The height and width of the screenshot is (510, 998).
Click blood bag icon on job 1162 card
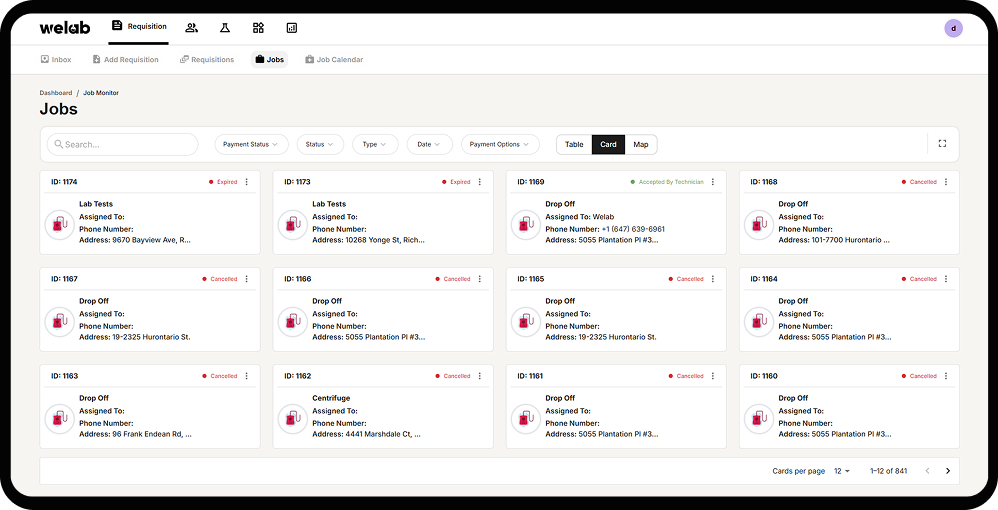(x=293, y=419)
